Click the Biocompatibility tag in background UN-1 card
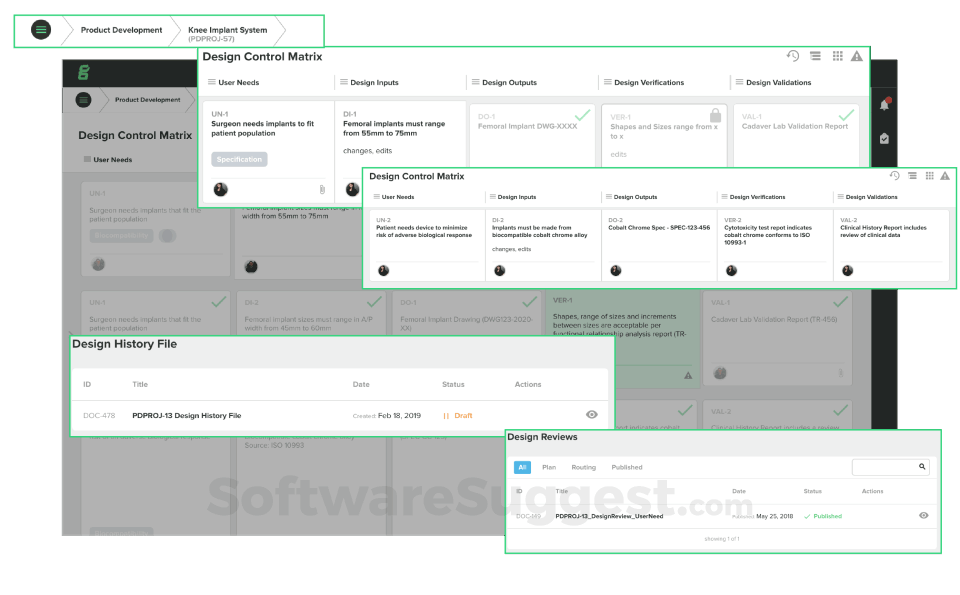 (x=121, y=235)
